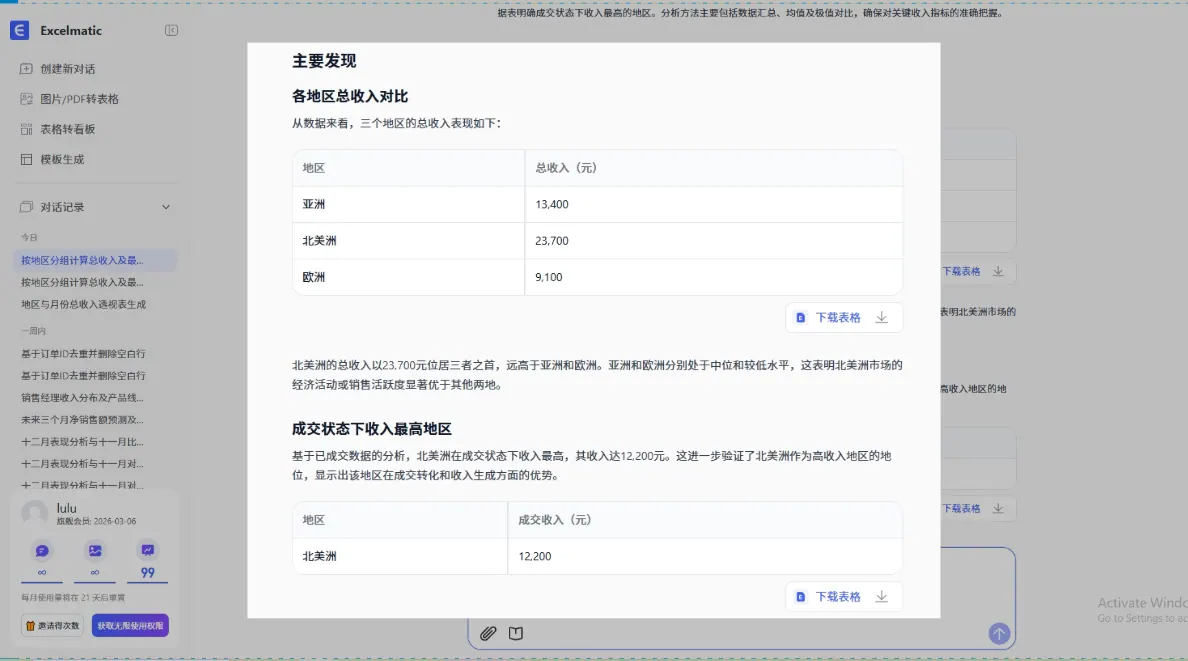Screen dimensions: 1188x661
Task: Click the chart quota icon above 99
Action: (148, 550)
